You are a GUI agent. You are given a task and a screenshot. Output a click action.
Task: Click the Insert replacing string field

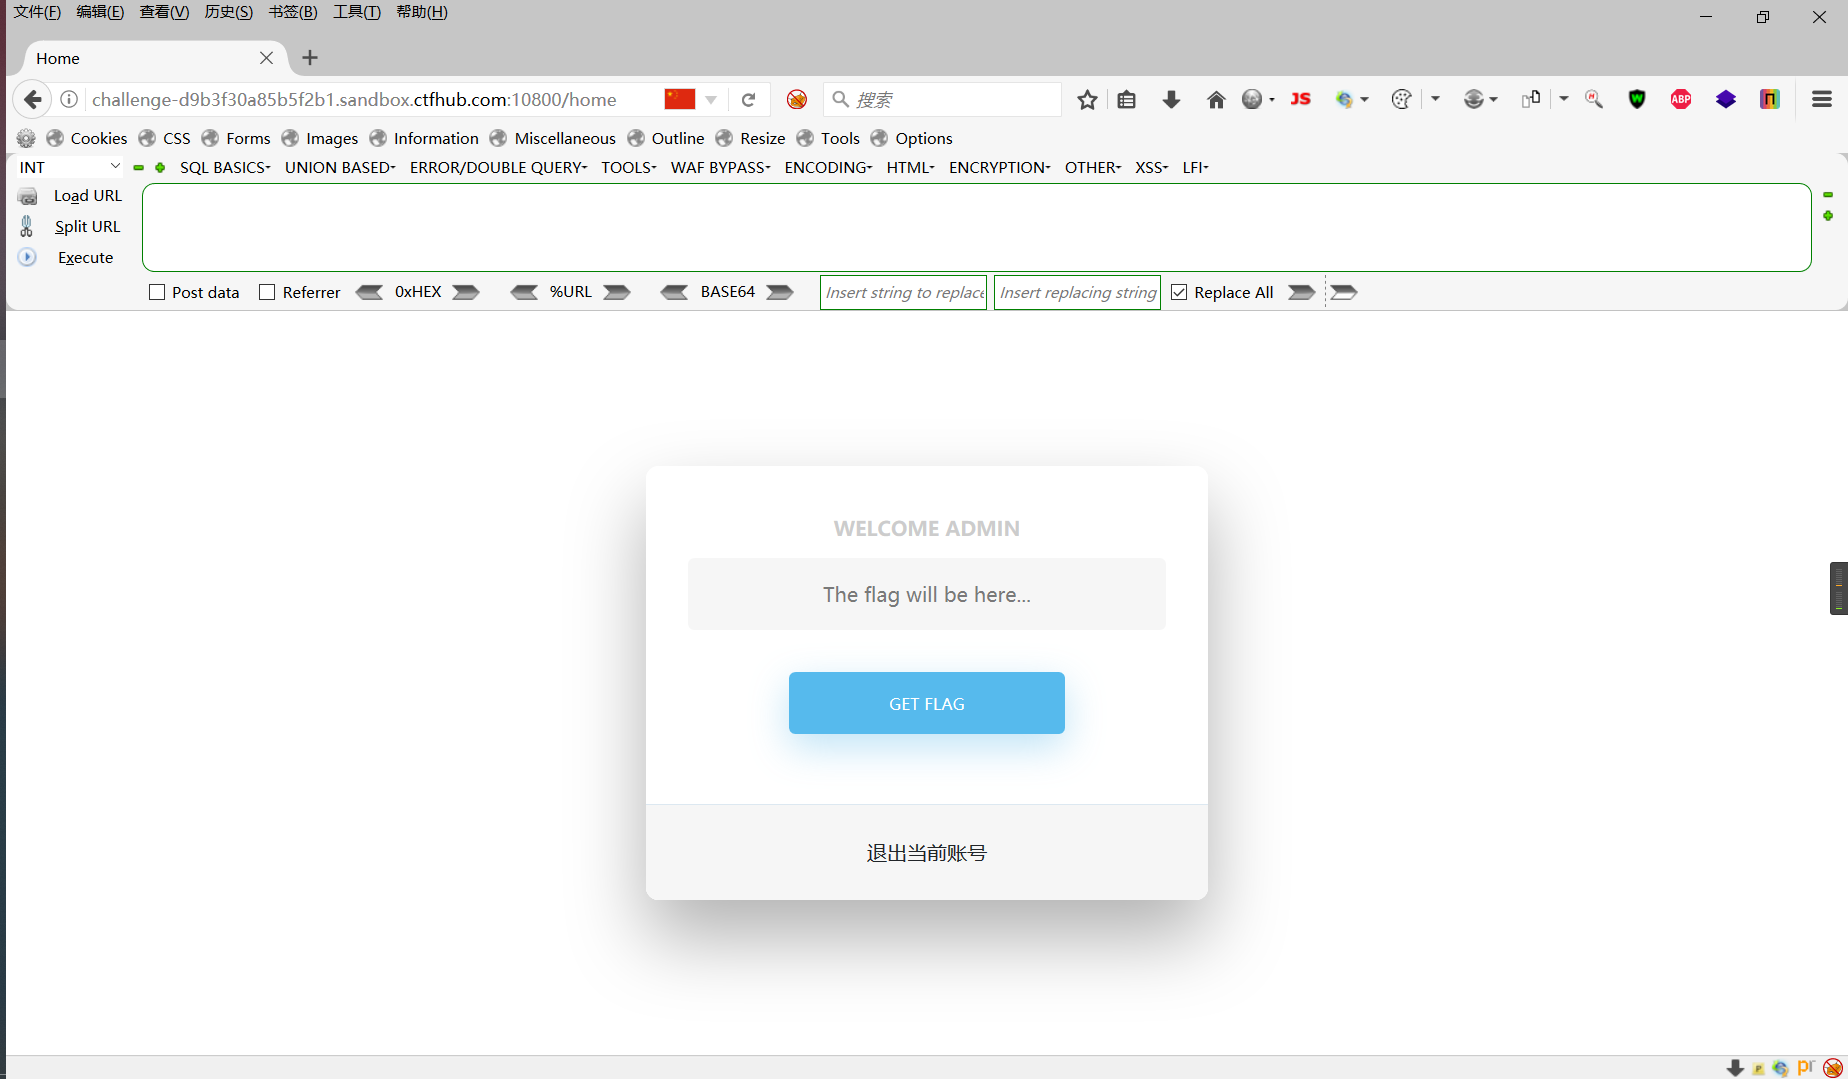pyautogui.click(x=1077, y=292)
